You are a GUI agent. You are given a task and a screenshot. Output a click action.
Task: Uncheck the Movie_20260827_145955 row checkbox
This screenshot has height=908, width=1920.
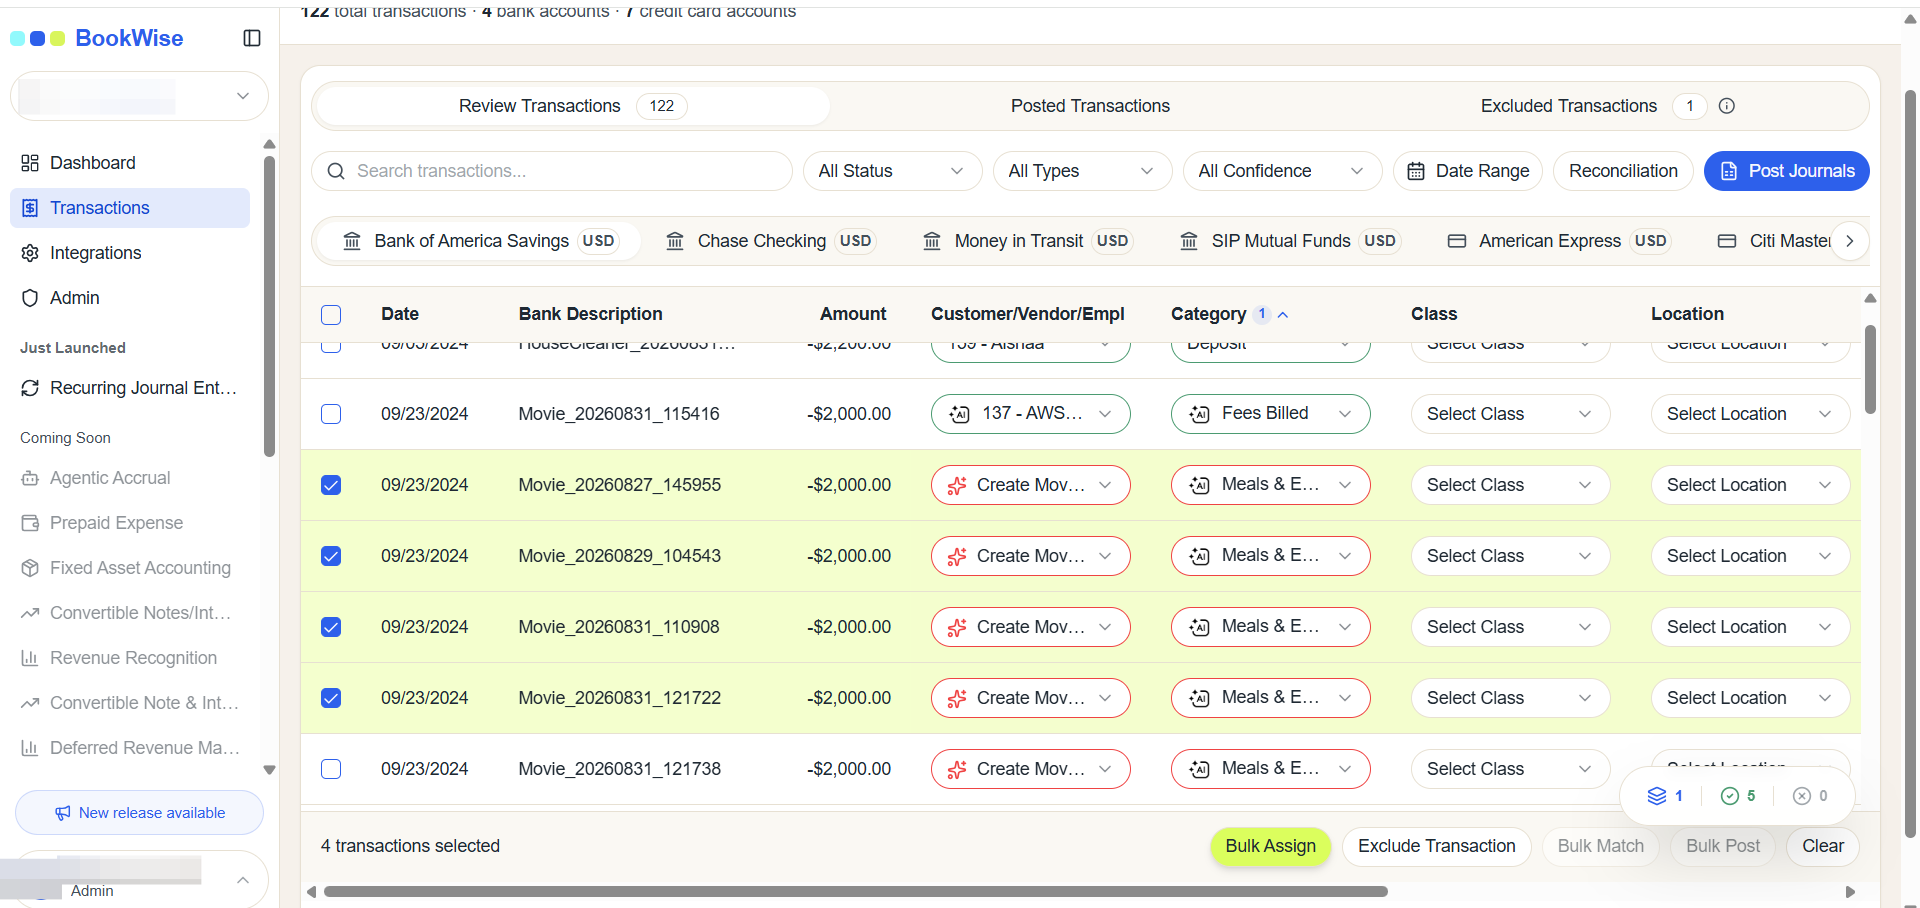331,485
